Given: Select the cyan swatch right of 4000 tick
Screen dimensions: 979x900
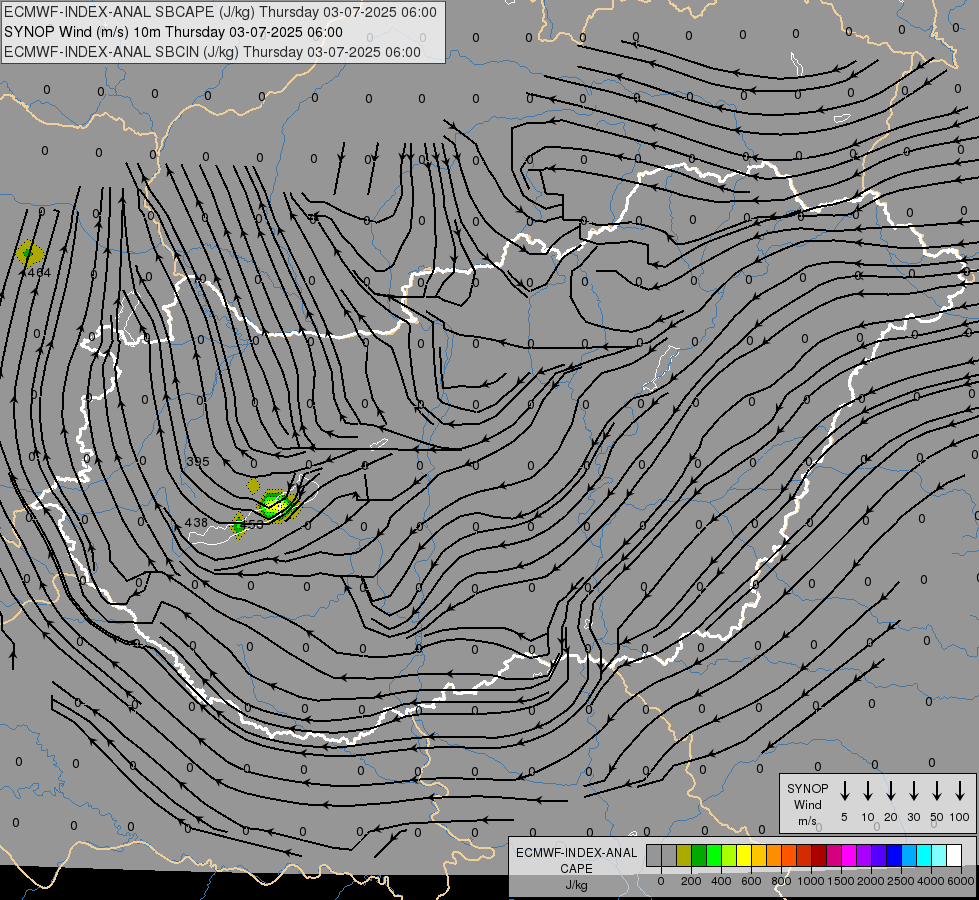Looking at the screenshot, I should click(x=939, y=855).
